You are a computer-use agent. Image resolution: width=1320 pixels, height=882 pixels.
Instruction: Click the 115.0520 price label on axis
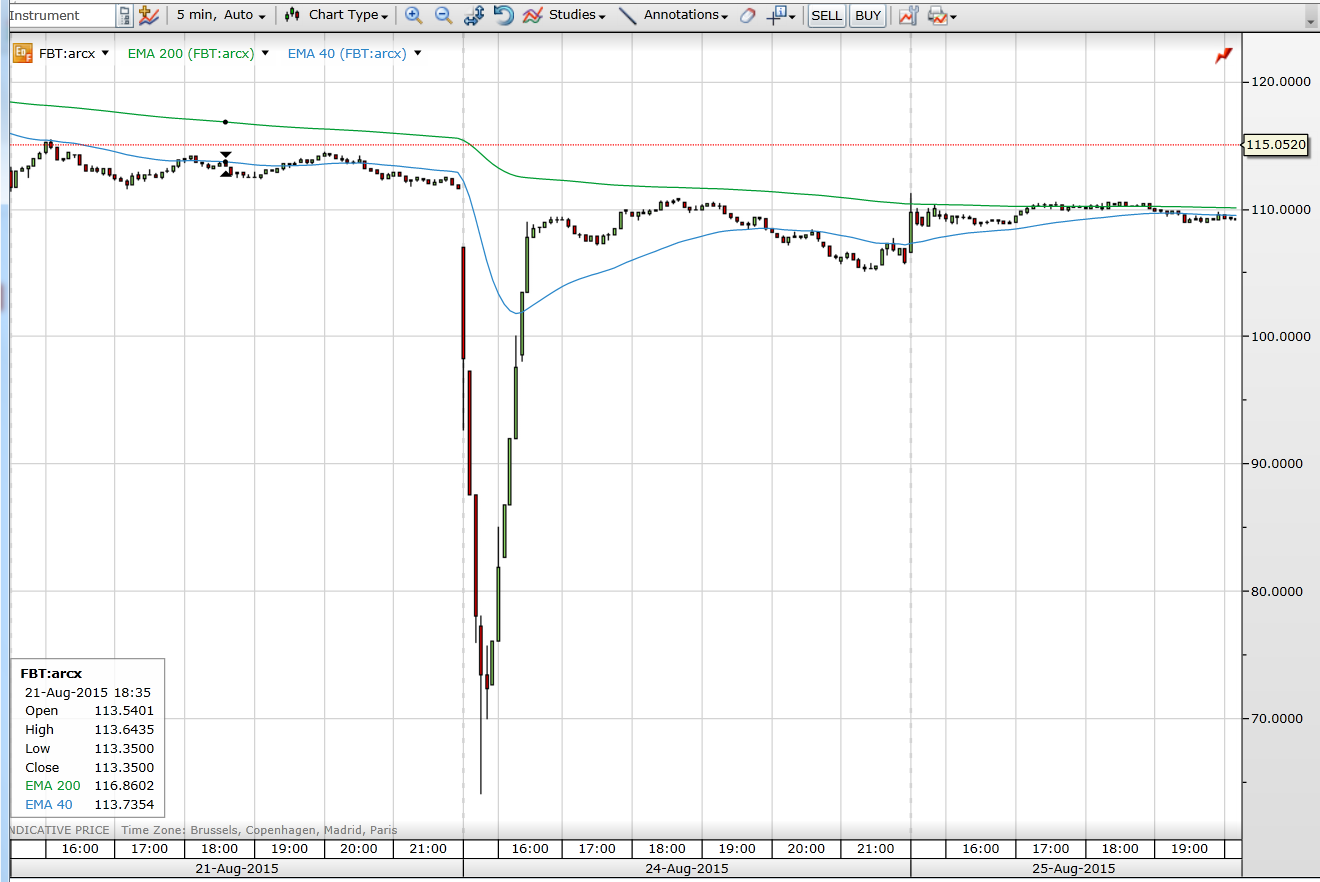coord(1278,144)
